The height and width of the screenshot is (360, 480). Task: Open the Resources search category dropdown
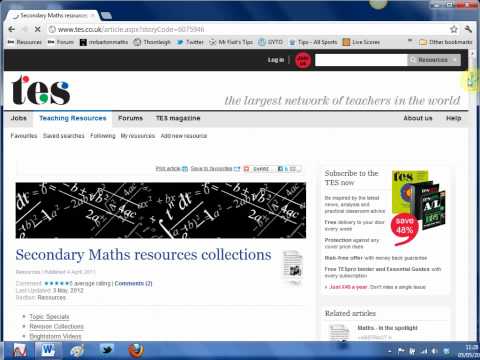[434, 60]
